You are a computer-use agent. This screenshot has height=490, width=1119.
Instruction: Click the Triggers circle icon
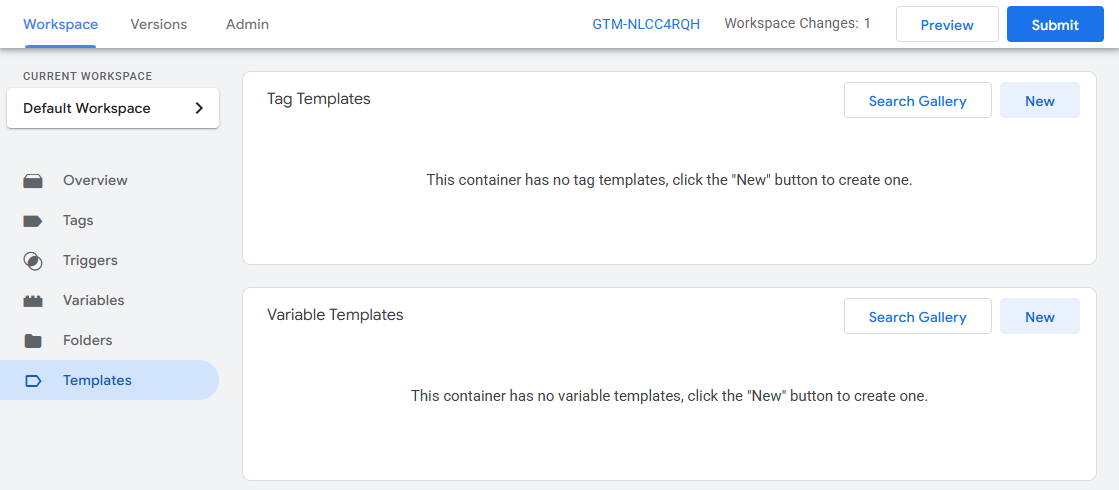[x=33, y=261]
